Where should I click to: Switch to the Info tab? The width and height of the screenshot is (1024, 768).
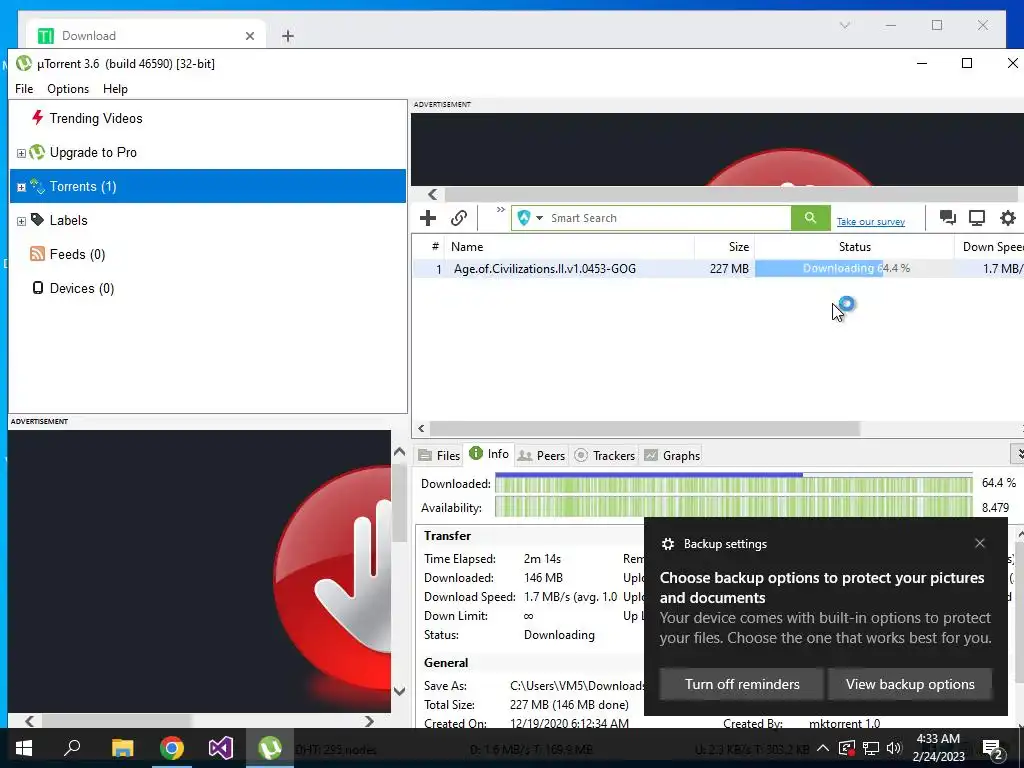coord(488,454)
